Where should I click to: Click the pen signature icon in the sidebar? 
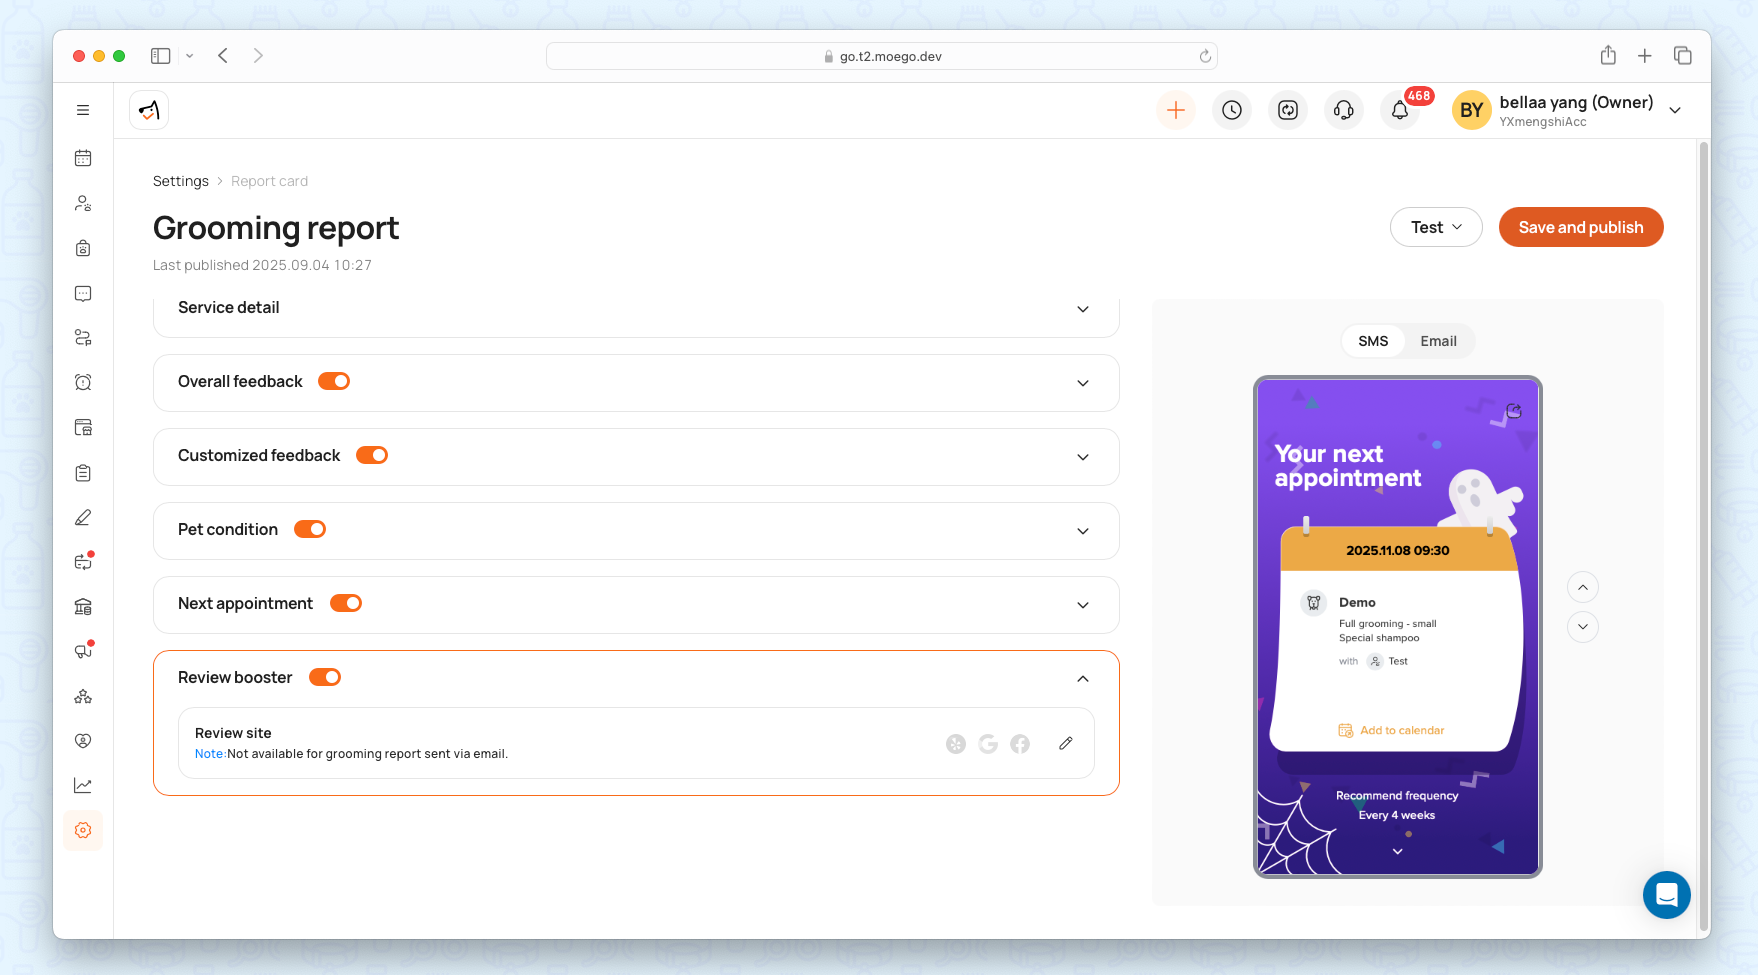[x=83, y=517]
